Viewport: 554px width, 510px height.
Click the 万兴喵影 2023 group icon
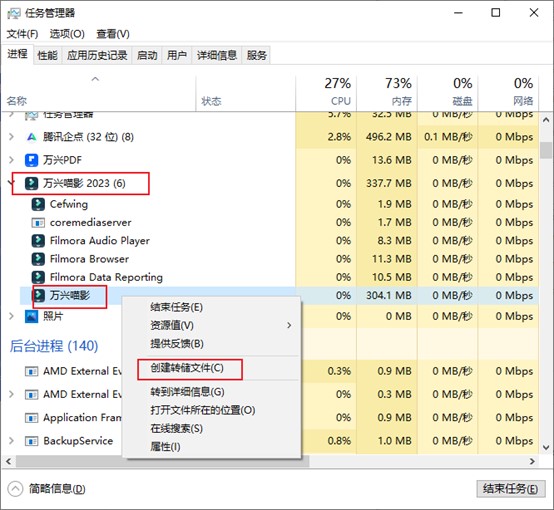[x=31, y=183]
